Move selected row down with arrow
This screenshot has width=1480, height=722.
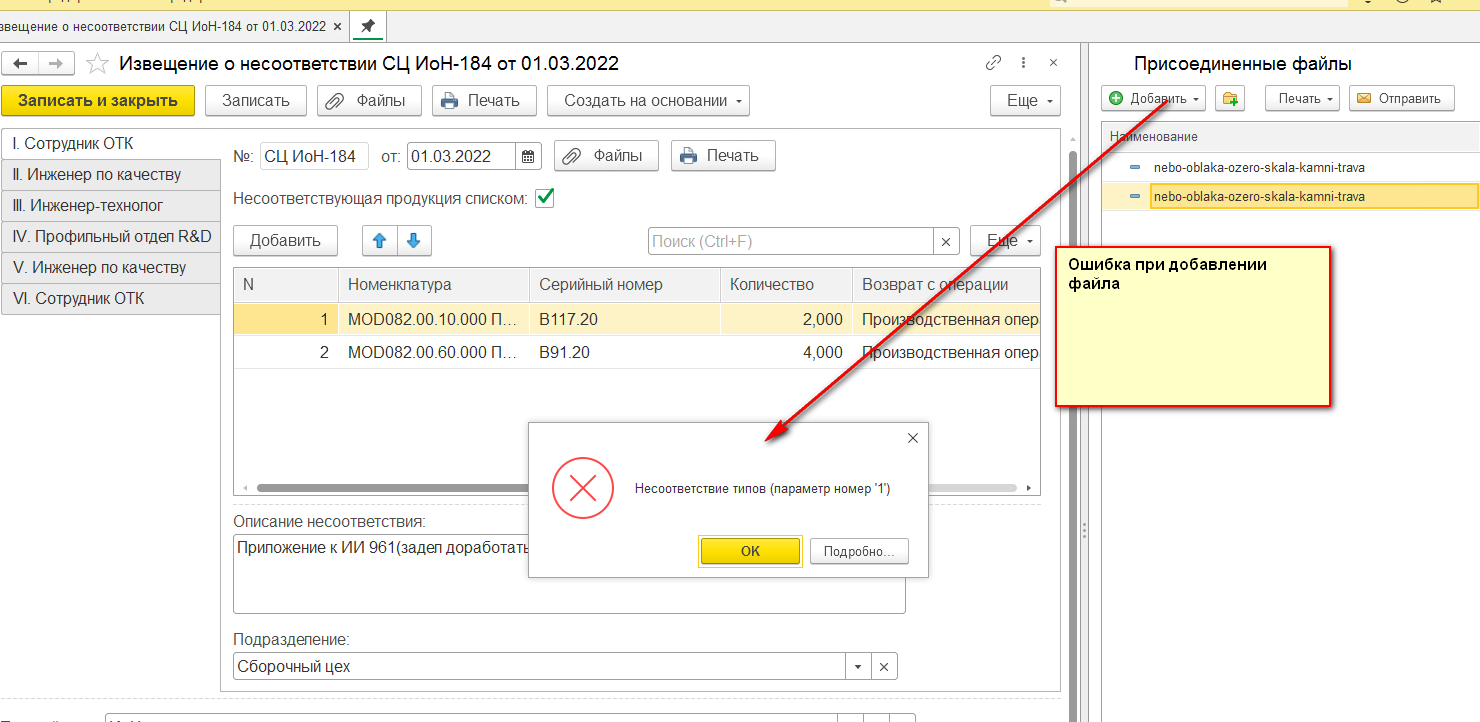coord(414,240)
